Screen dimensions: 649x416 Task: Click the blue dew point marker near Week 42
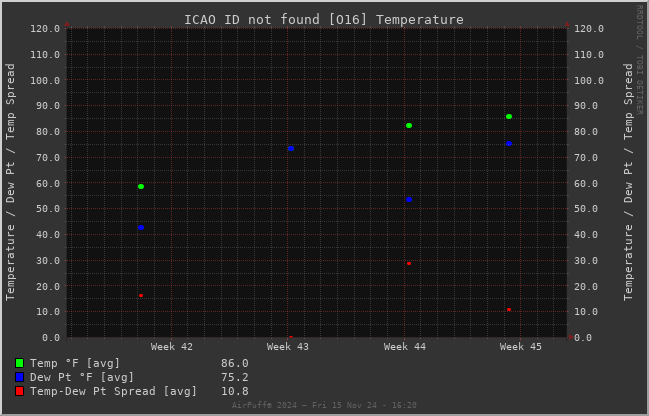tap(141, 228)
